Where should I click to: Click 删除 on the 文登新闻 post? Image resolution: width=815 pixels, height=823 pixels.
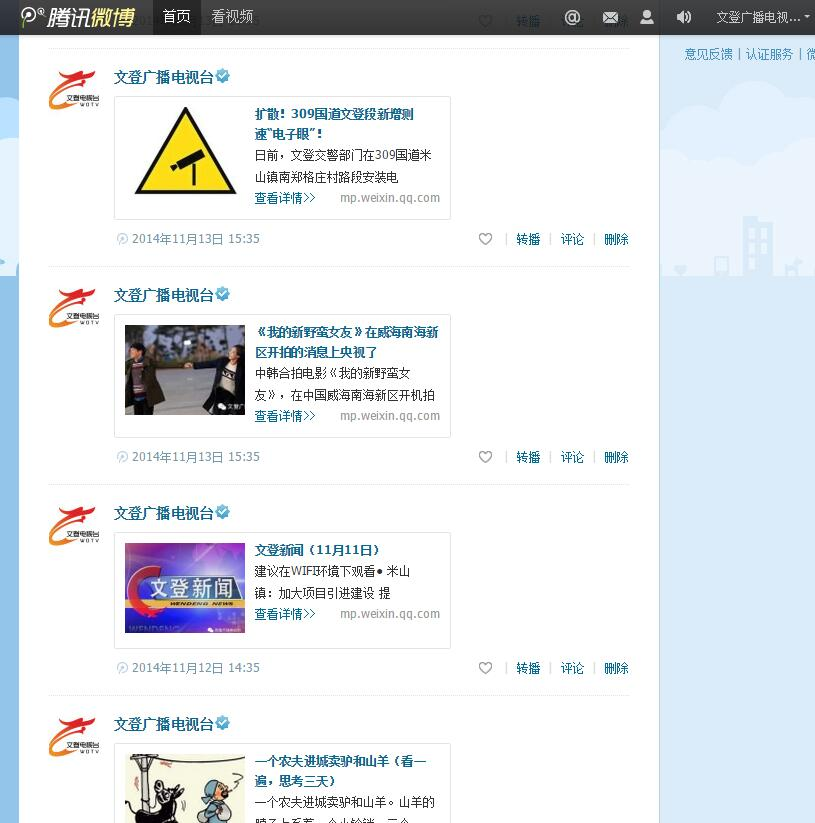click(616, 668)
